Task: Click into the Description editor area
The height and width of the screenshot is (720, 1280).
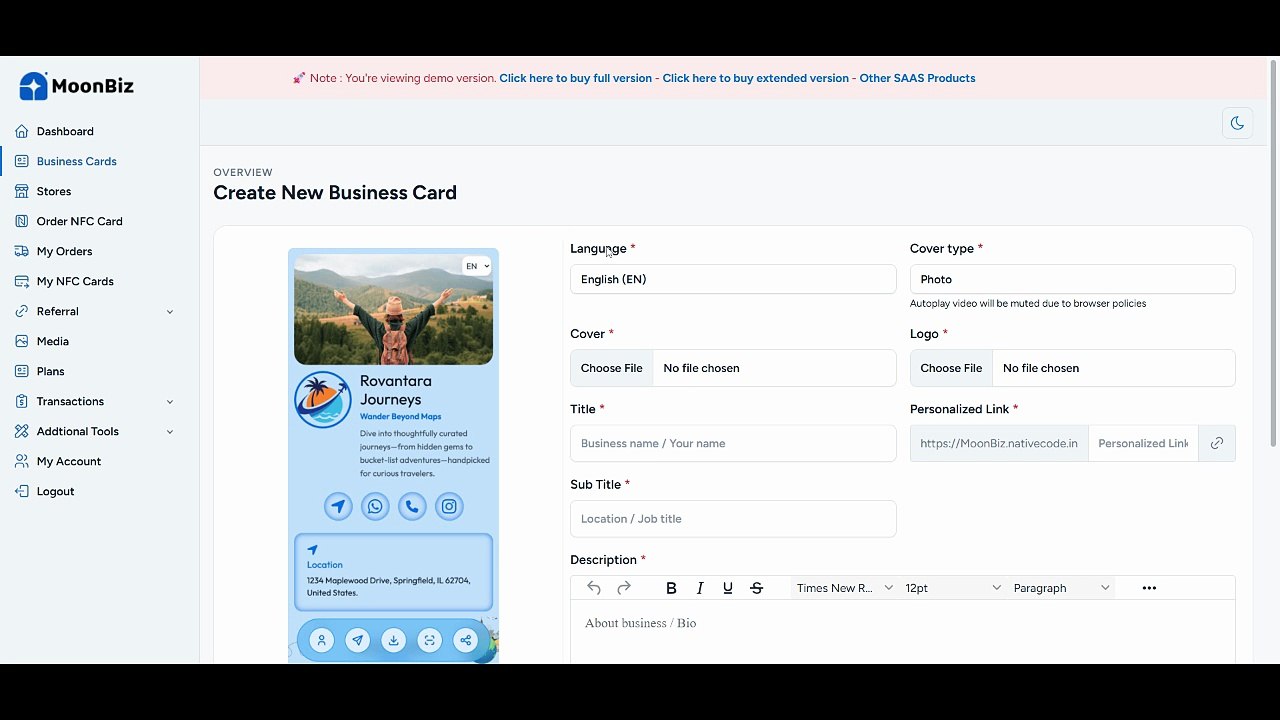Action: tap(903, 632)
